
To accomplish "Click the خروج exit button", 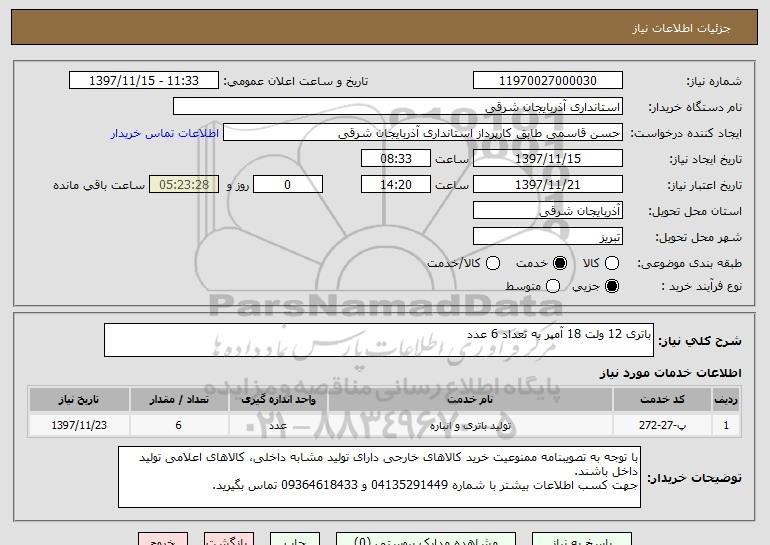I will [x=163, y=539].
